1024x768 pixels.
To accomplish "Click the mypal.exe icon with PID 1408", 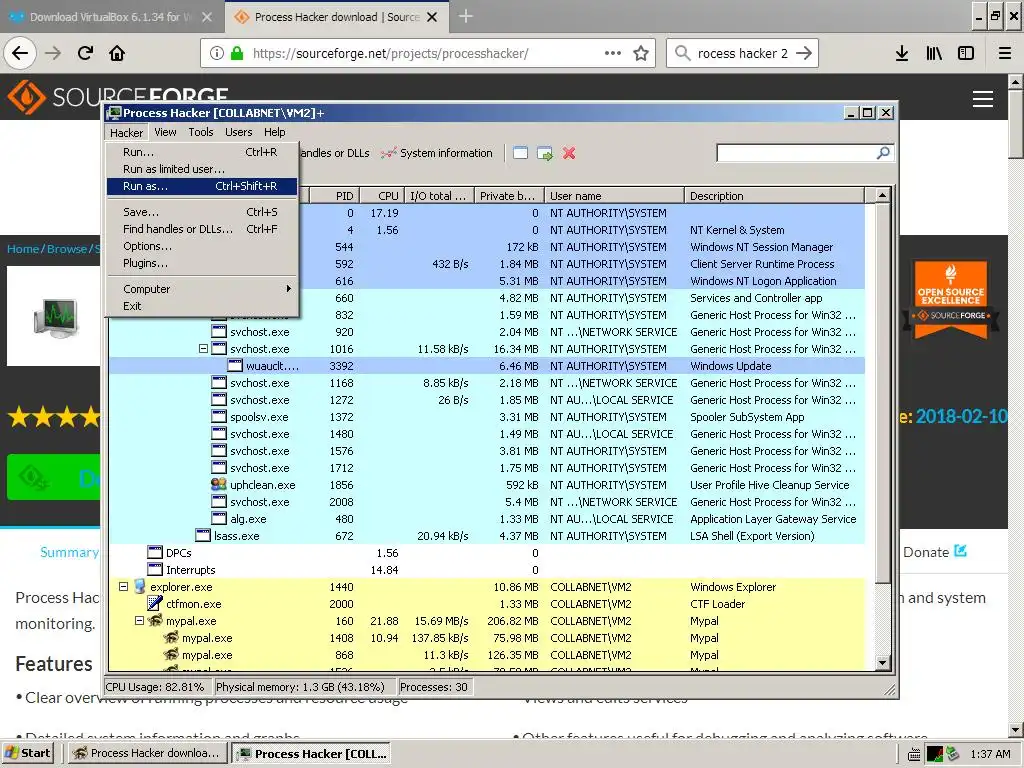I will click(x=170, y=637).
